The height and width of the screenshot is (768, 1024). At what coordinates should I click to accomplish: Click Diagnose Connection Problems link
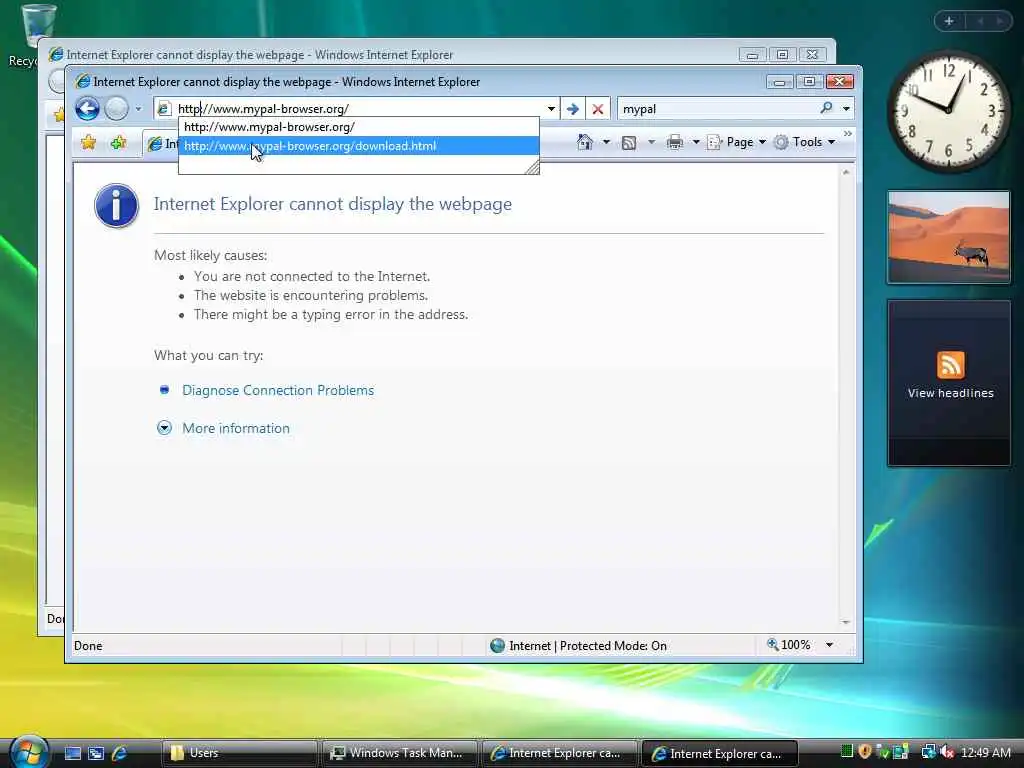tap(278, 390)
